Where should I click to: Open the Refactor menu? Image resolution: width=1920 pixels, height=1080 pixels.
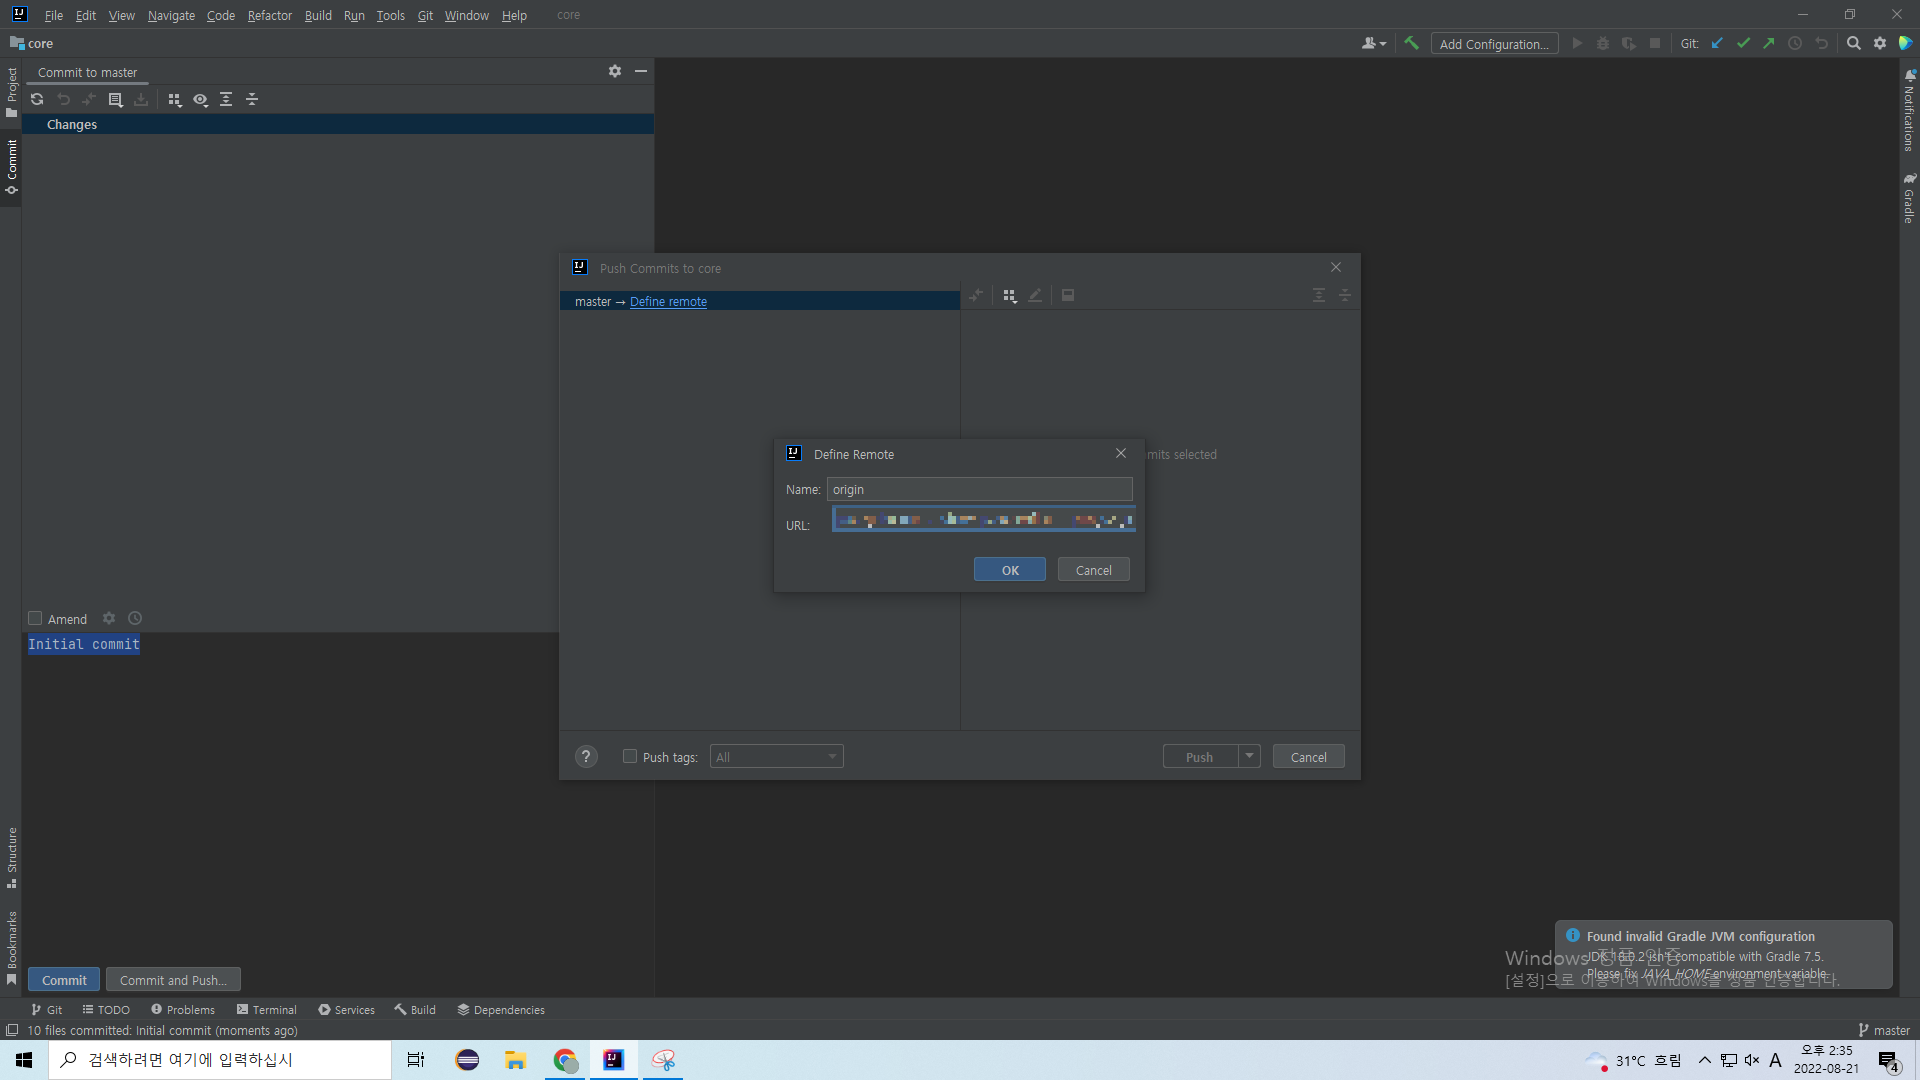coord(269,15)
